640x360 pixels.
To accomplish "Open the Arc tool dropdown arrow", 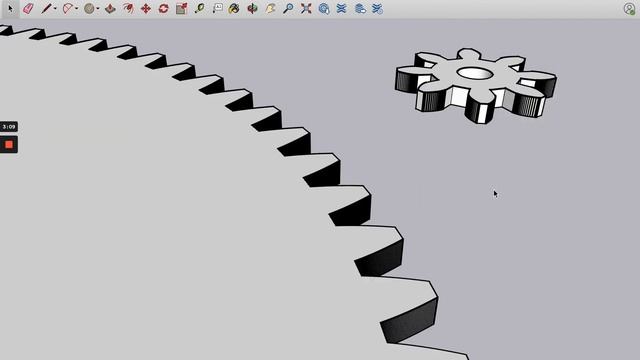I will (77, 9).
